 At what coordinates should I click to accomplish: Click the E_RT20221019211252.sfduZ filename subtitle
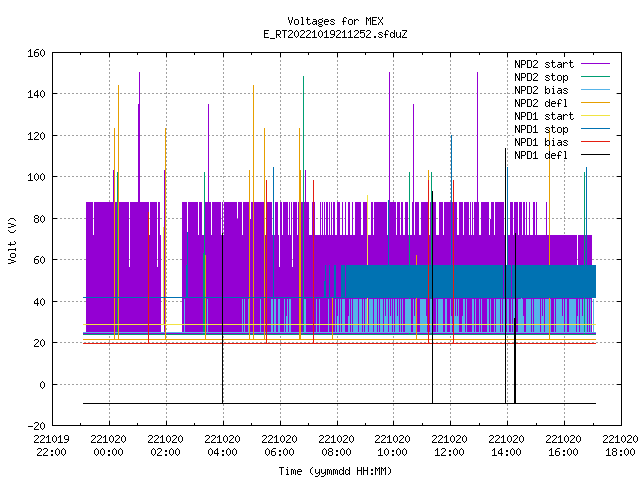point(335,34)
